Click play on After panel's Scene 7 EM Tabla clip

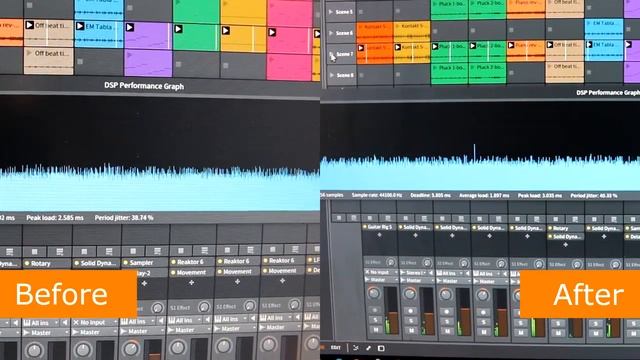(589, 44)
